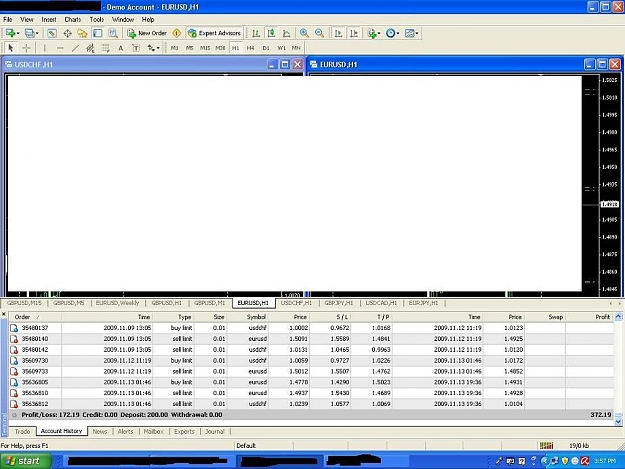625x469 pixels.
Task: Switch to D1 timeframe
Action: (266, 48)
